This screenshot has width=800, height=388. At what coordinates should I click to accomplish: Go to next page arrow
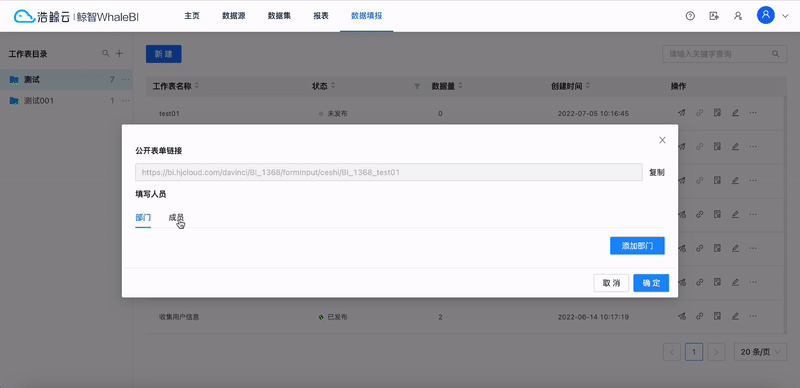716,351
